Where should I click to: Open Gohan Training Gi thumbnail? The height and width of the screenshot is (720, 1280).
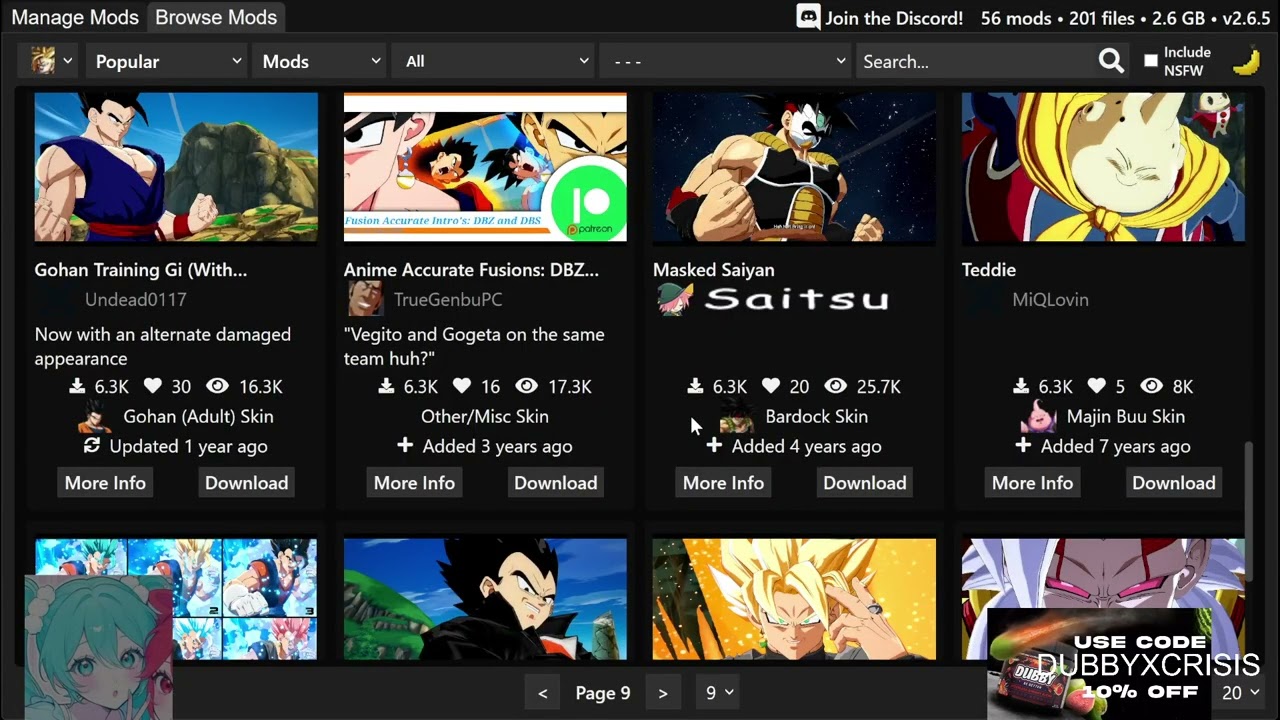176,167
